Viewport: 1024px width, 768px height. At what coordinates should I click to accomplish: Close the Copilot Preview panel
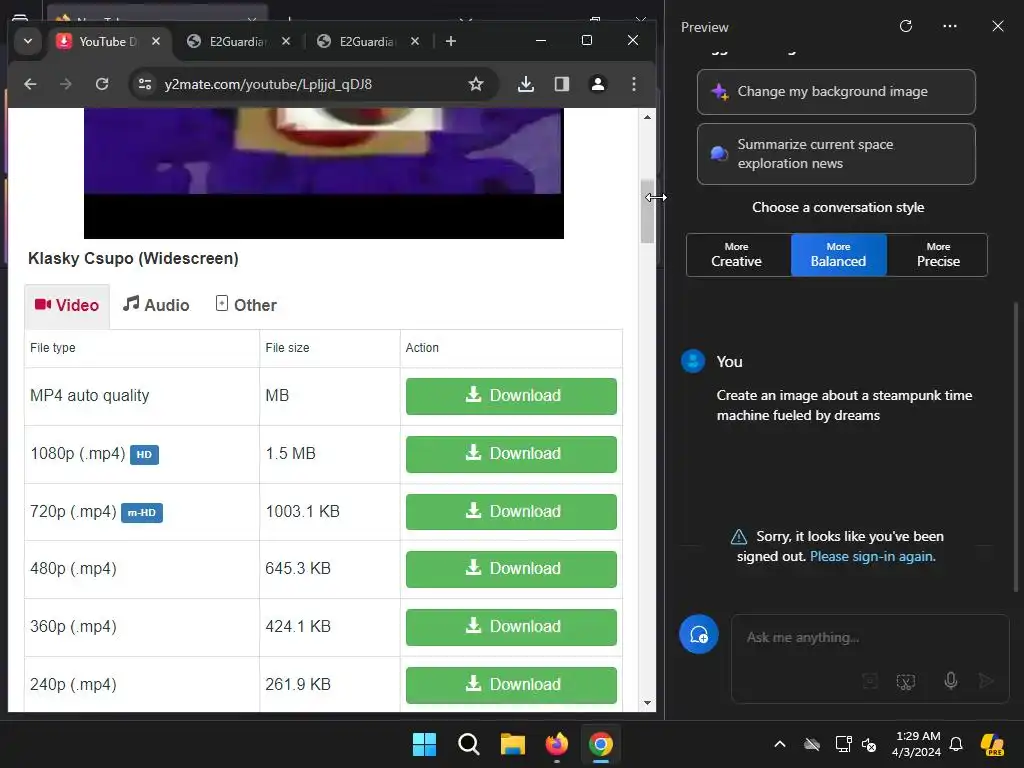(997, 26)
